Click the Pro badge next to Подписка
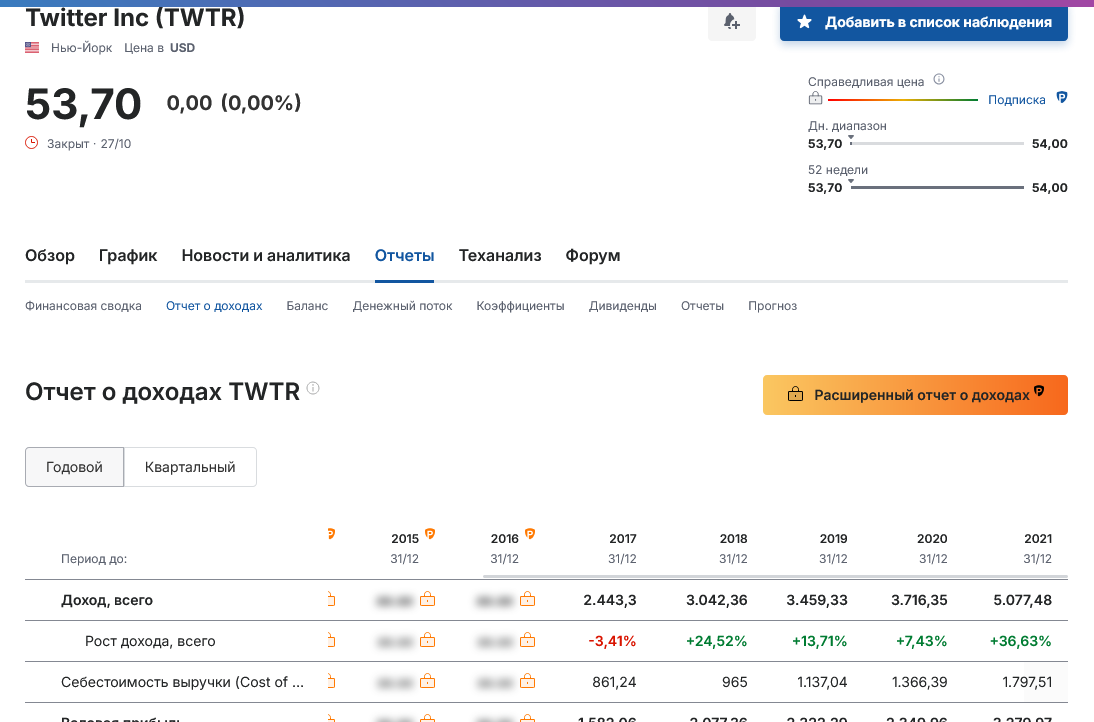 tap(1061, 98)
